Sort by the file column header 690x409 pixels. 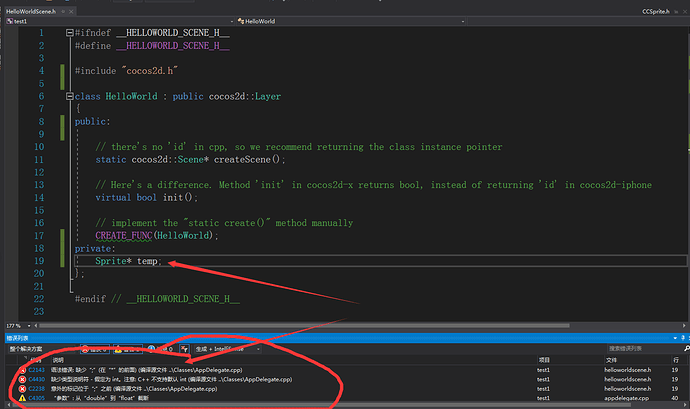tap(611, 360)
